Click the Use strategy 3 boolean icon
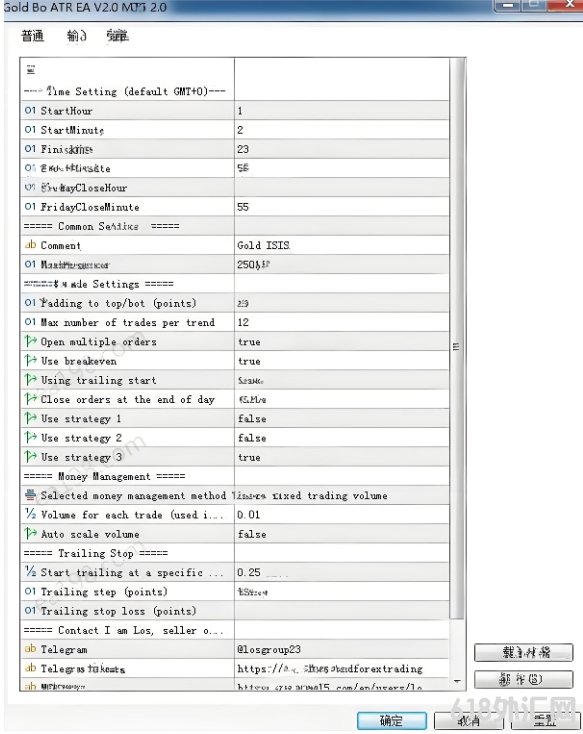Screen dimensions: 583x734 click(x=30, y=456)
